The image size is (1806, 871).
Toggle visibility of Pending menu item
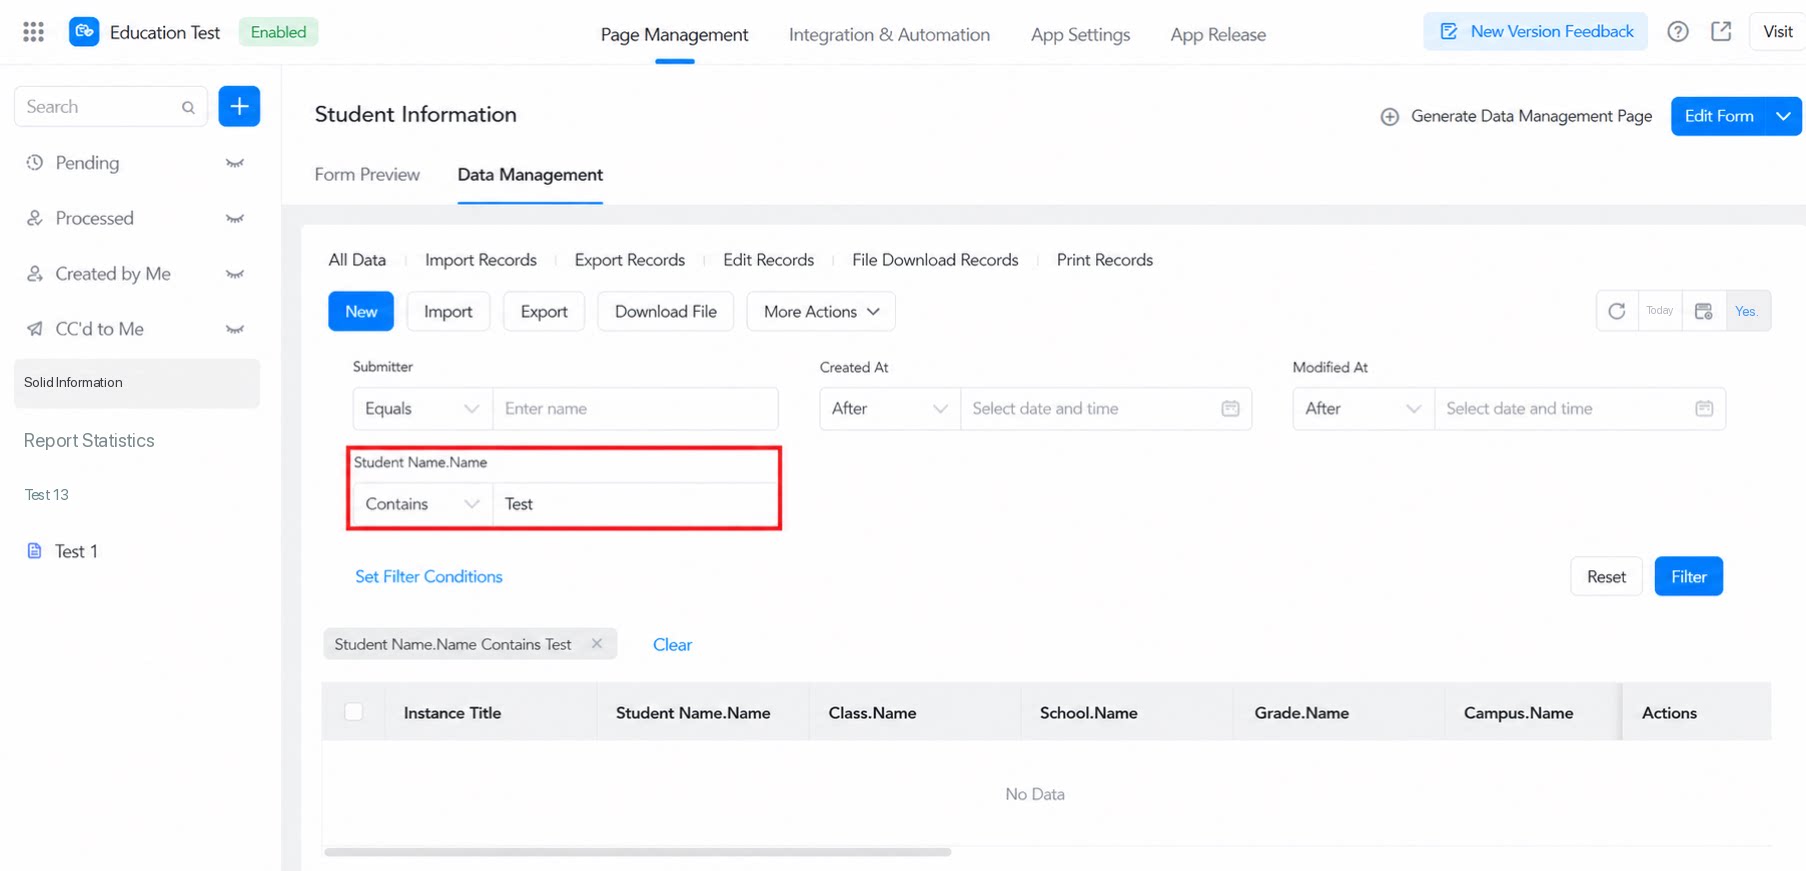click(235, 163)
